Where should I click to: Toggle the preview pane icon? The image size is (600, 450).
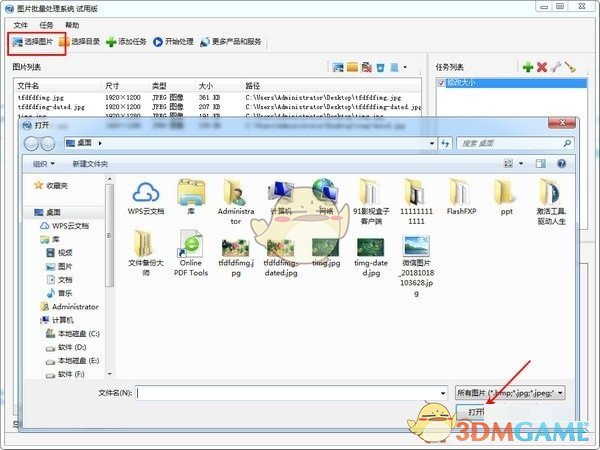click(x=541, y=164)
